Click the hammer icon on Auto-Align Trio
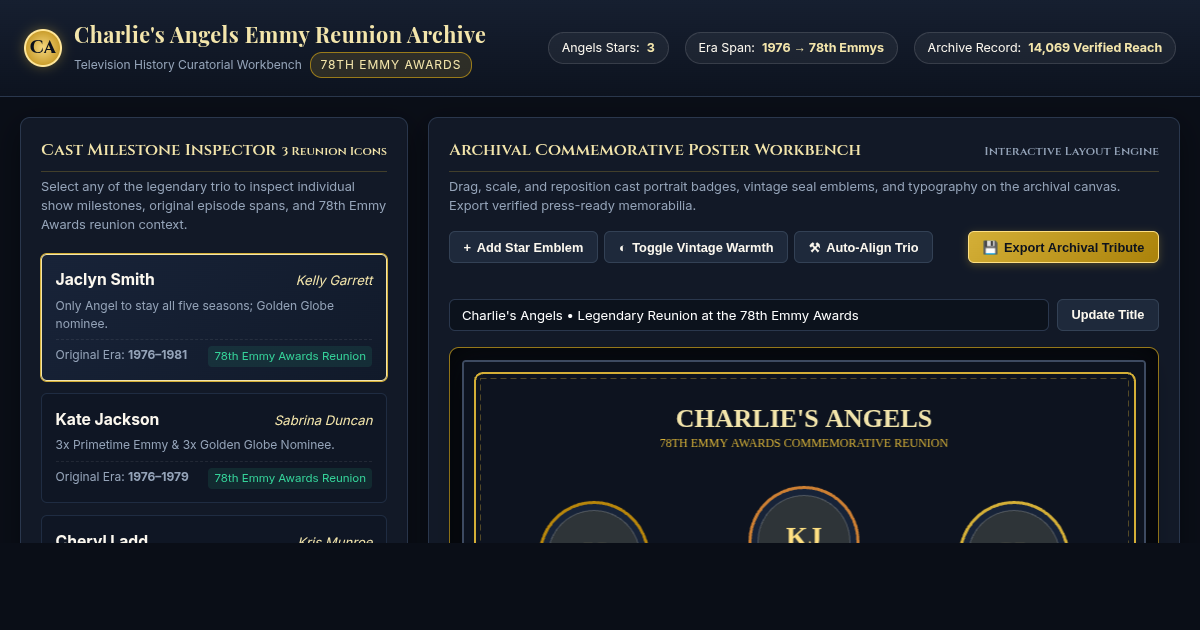1200x630 pixels. pyautogui.click(x=815, y=247)
